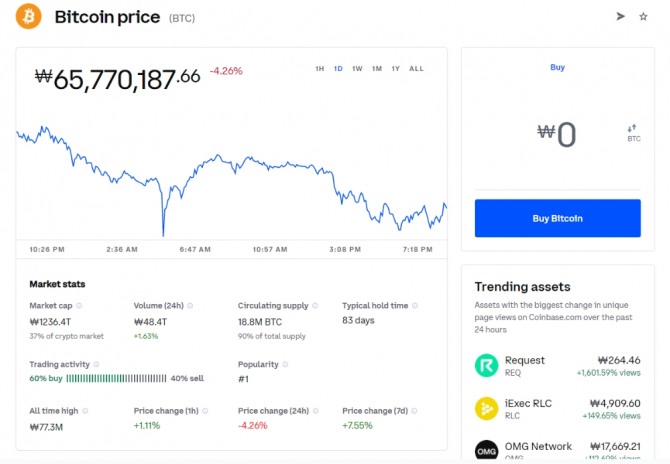Image resolution: width=670 pixels, height=464 pixels.
Task: Click the iExec RLC asset logo
Action: click(487, 408)
